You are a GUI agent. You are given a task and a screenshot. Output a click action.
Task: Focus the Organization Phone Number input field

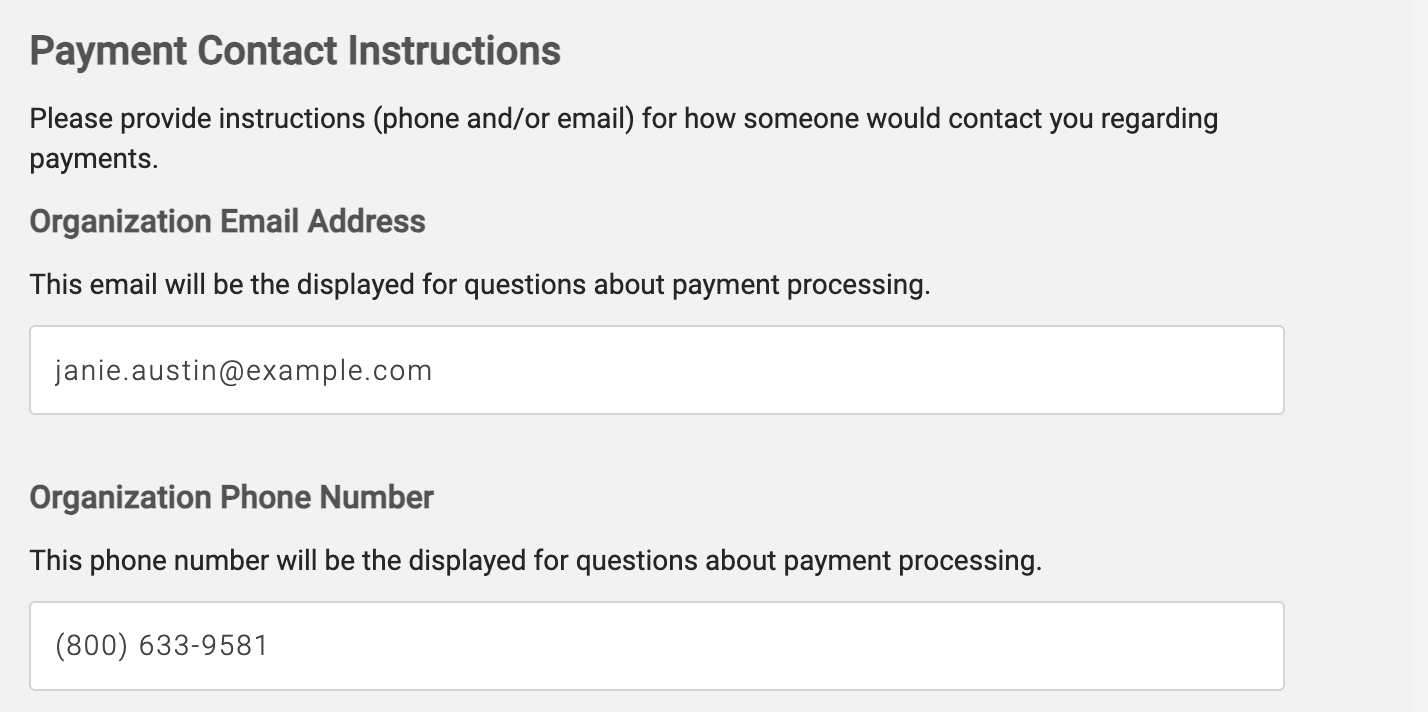[x=656, y=646]
